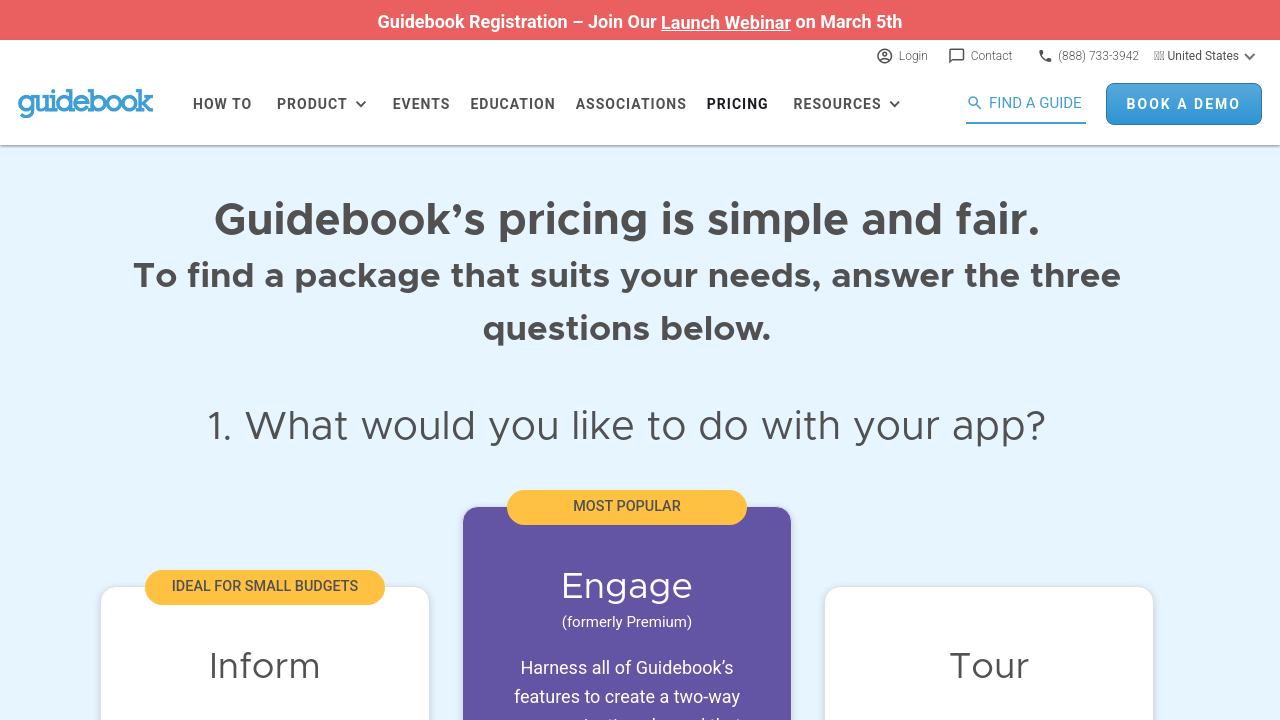
Task: Navigate to Associations
Action: [631, 104]
